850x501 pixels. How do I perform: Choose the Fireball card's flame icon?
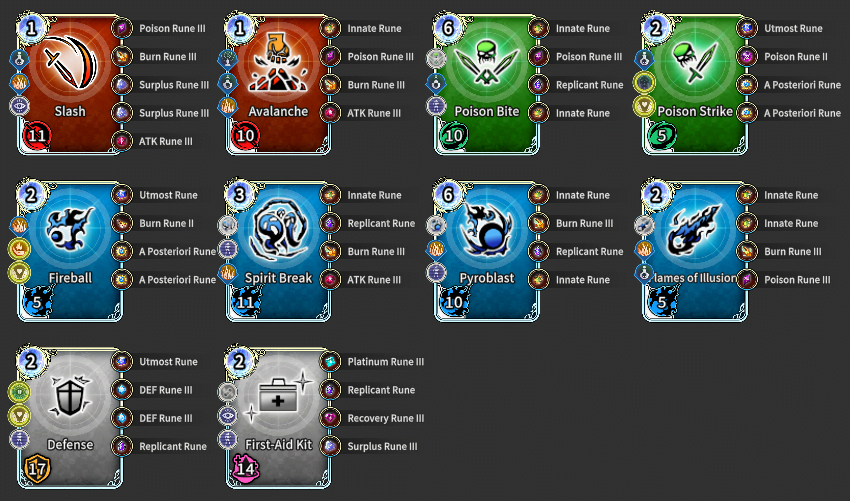[70, 230]
